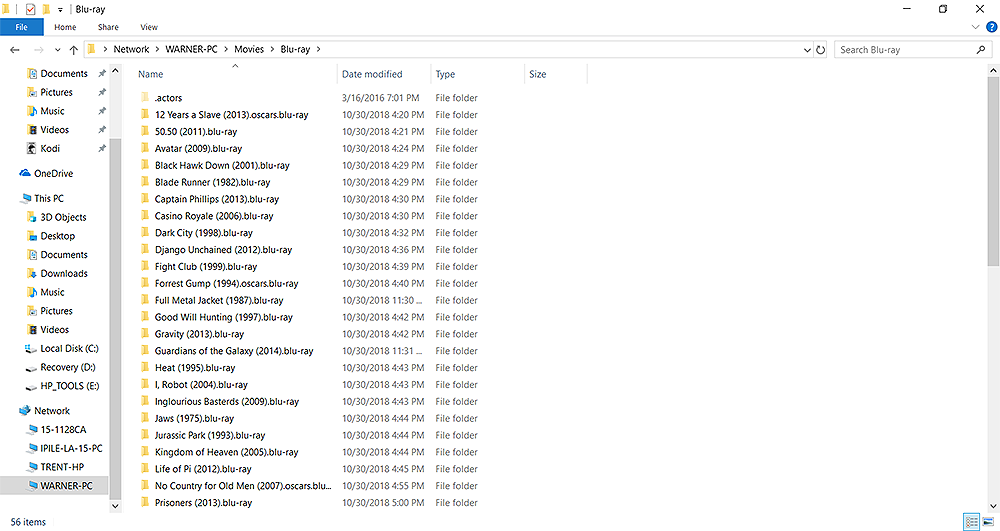Click folder icon of Blade Runner (1982)
The height and width of the screenshot is (531, 1000).
(x=145, y=182)
